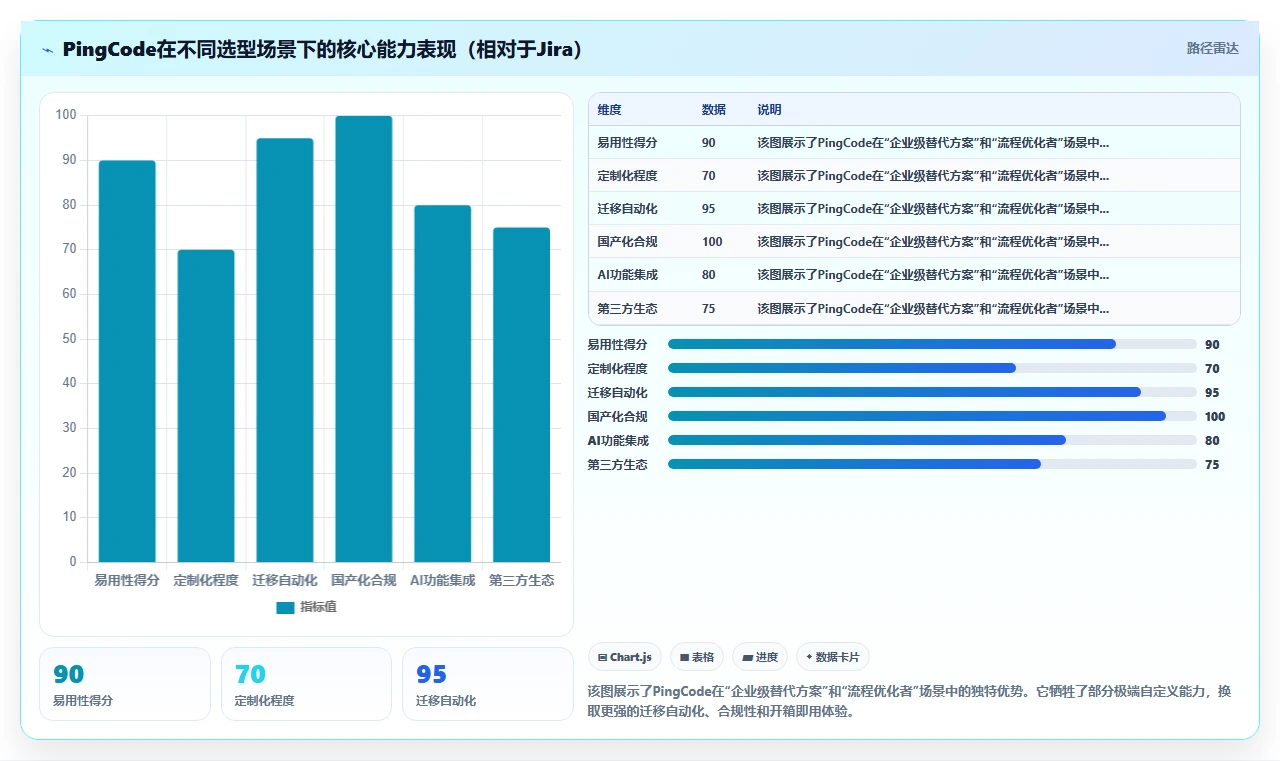Click the 数据卡片 tag button
Screen dimensions: 1280x761
833,657
